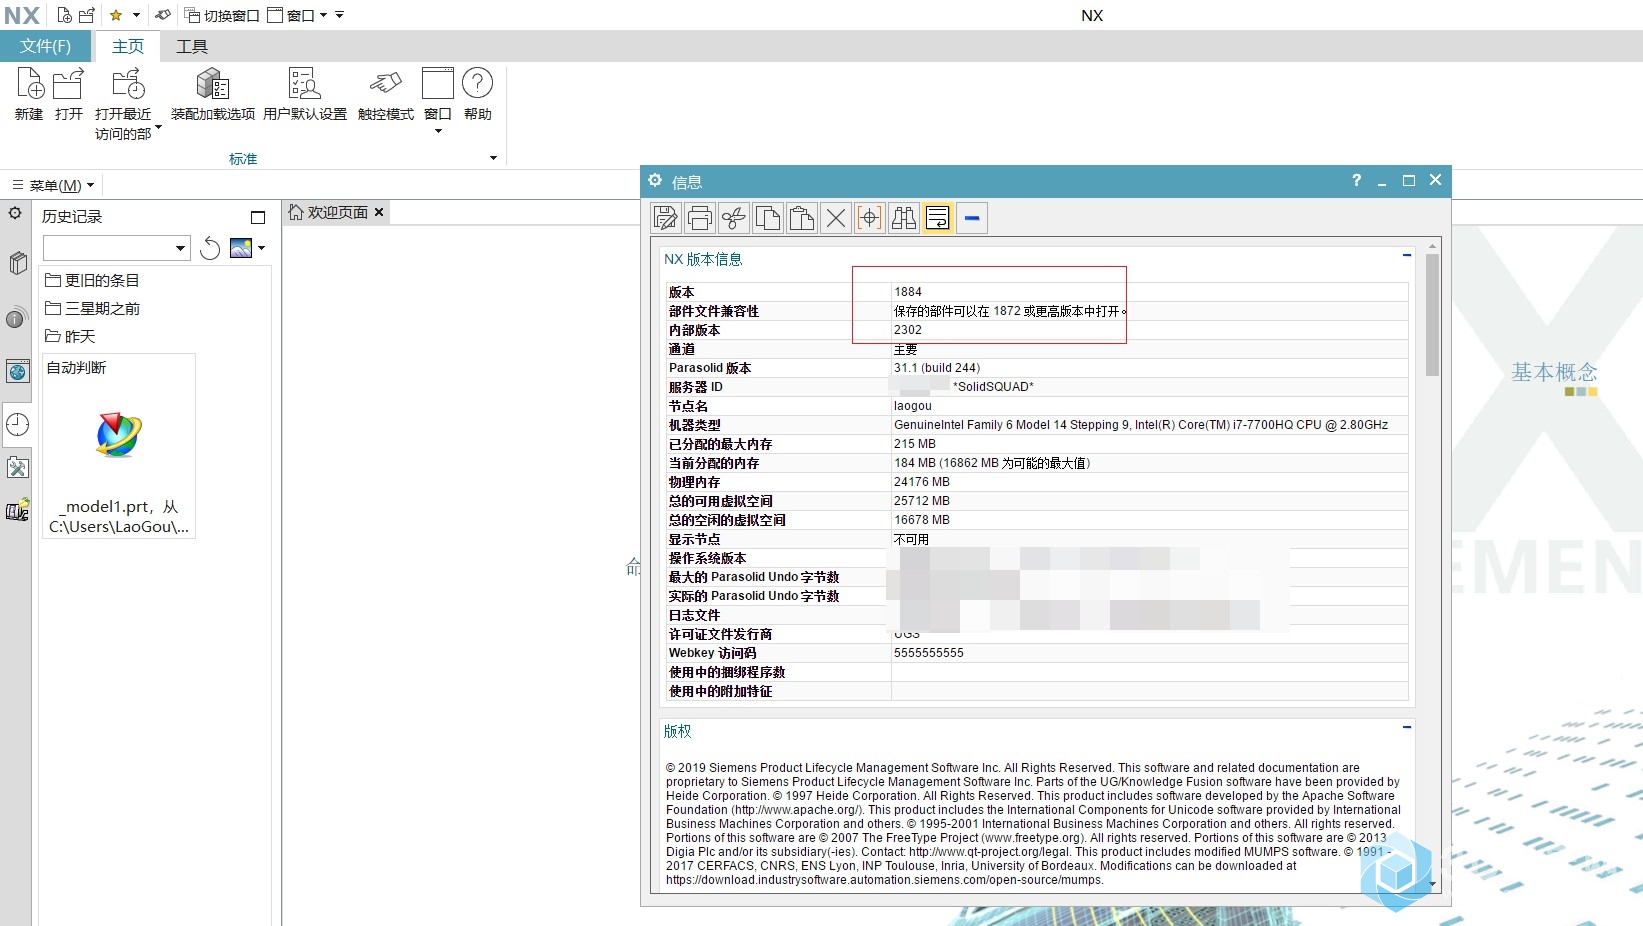The width and height of the screenshot is (1643, 926).
Task: Click the 信息 window gear icon
Action: [655, 180]
